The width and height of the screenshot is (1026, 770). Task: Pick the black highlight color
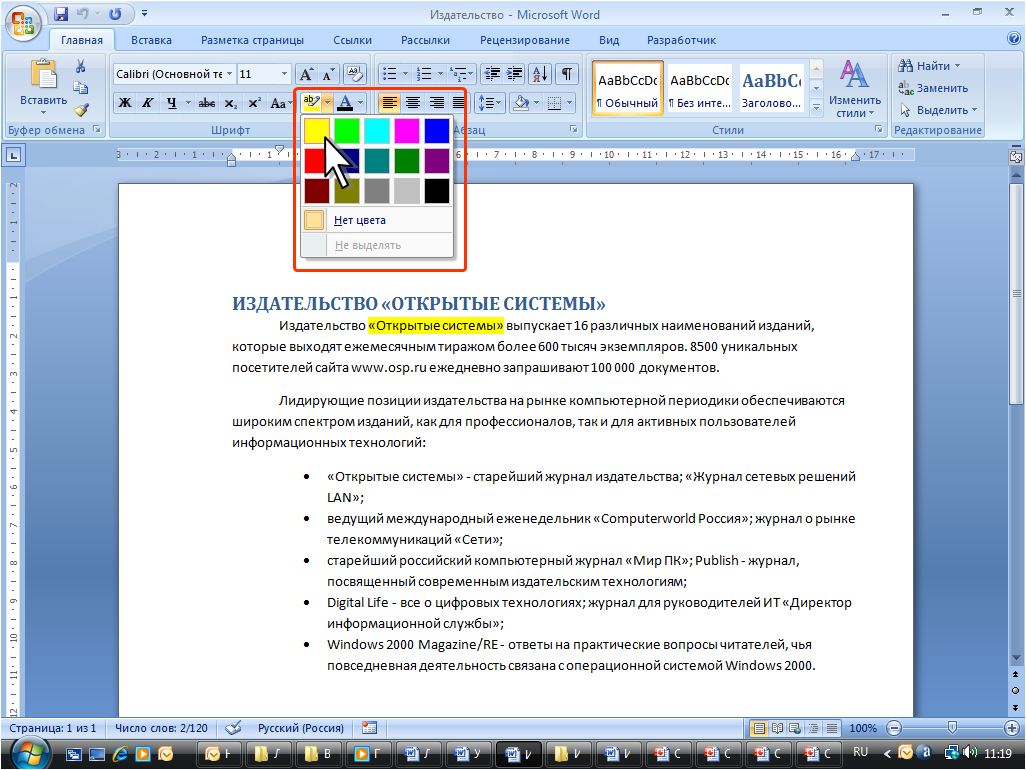click(437, 191)
